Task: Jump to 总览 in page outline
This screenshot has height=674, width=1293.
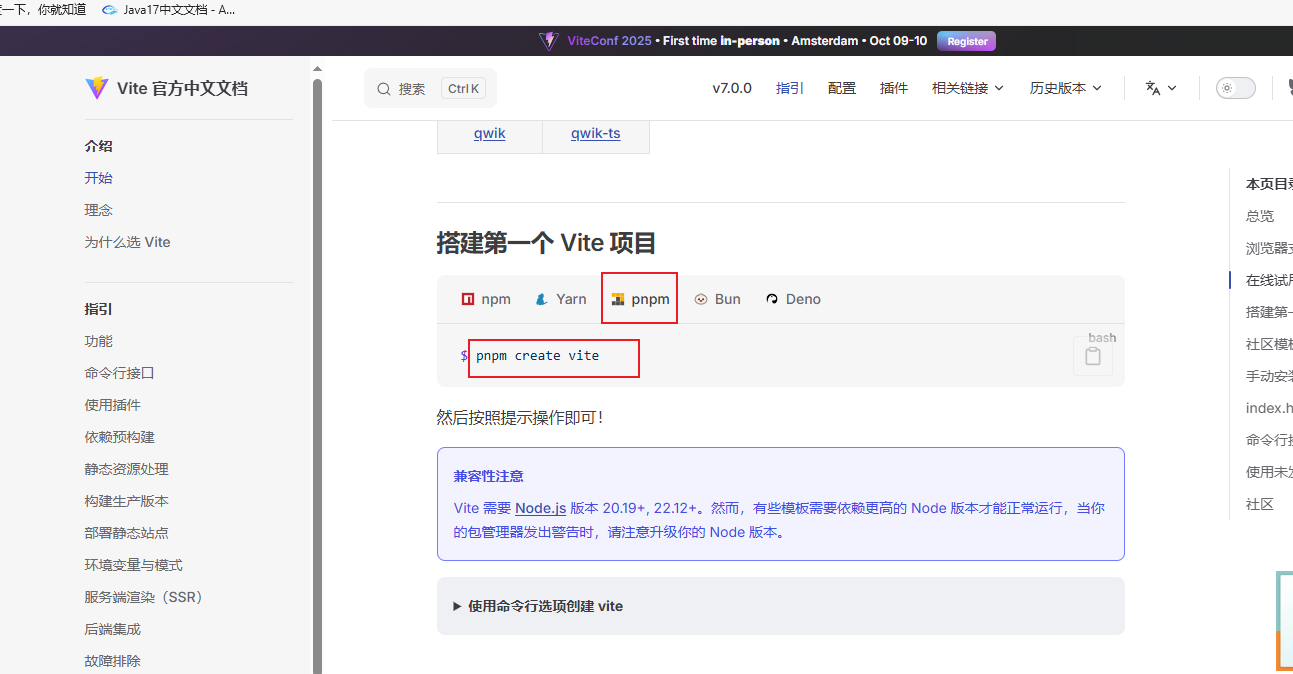Action: 1260,216
